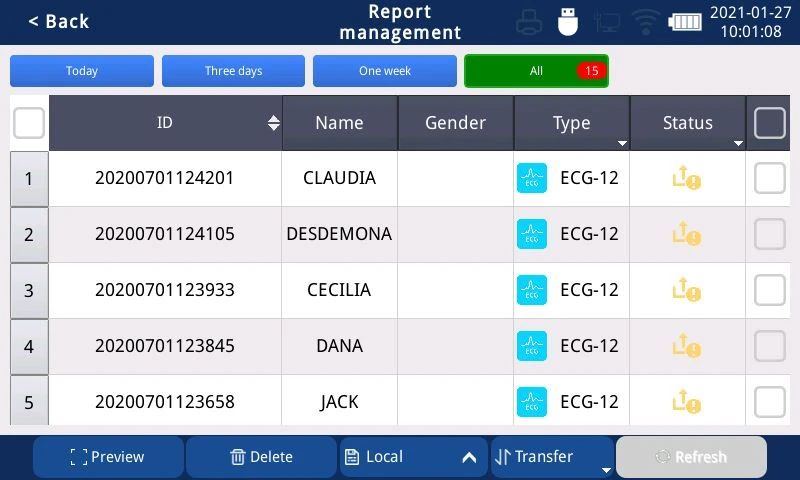The height and width of the screenshot is (480, 800).
Task: Click the ECG icon in JACK's row
Action: point(532,402)
